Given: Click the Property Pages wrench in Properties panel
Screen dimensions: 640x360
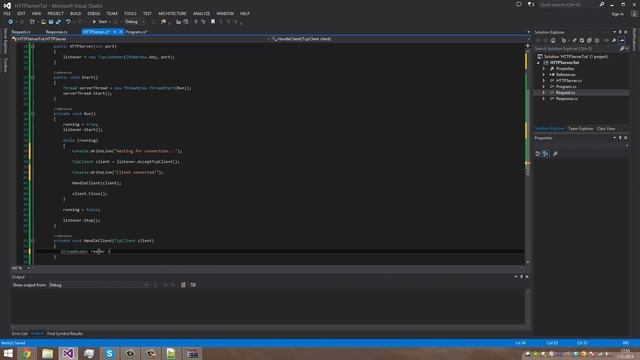Looking at the screenshot, I should pos(556,154).
